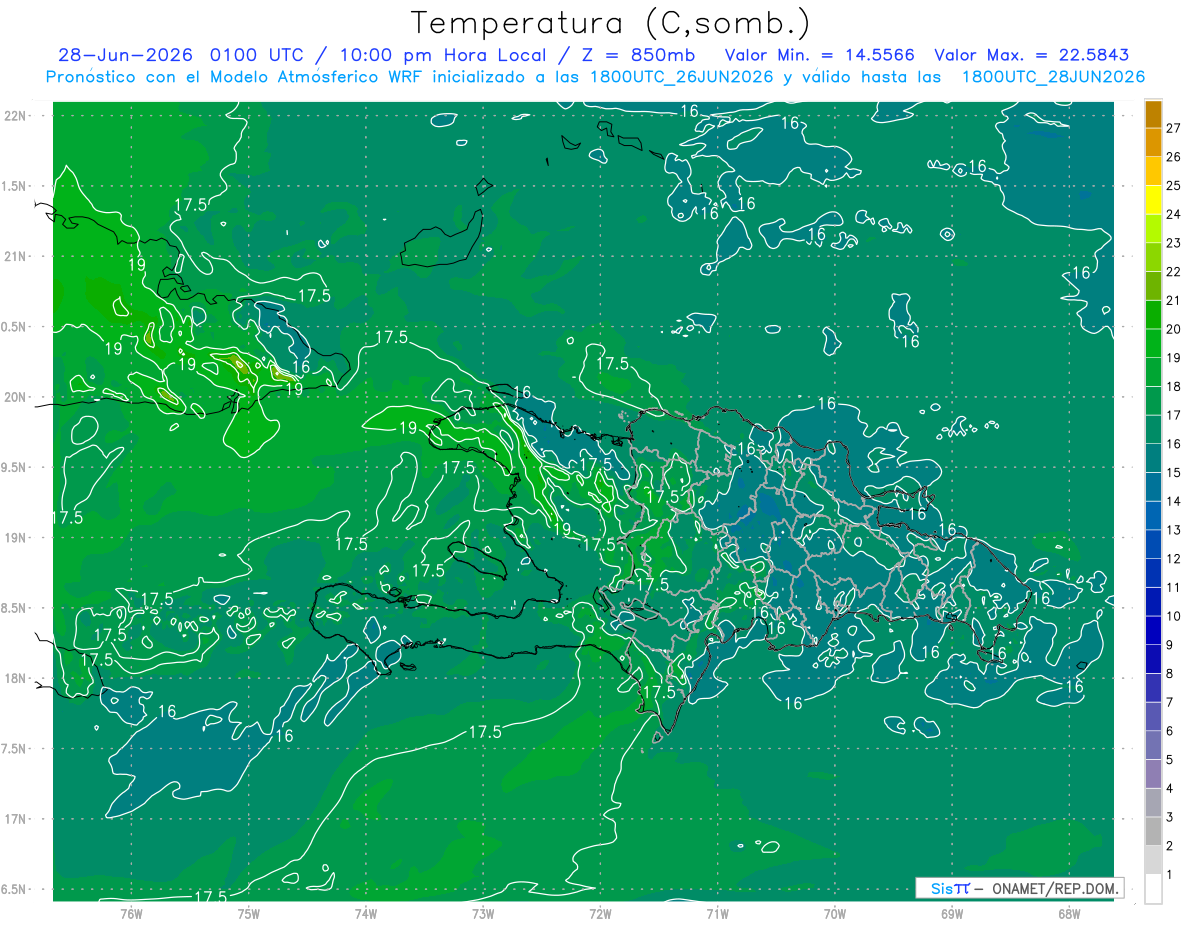Click the color bar segment between 15 and 16

(1153, 458)
